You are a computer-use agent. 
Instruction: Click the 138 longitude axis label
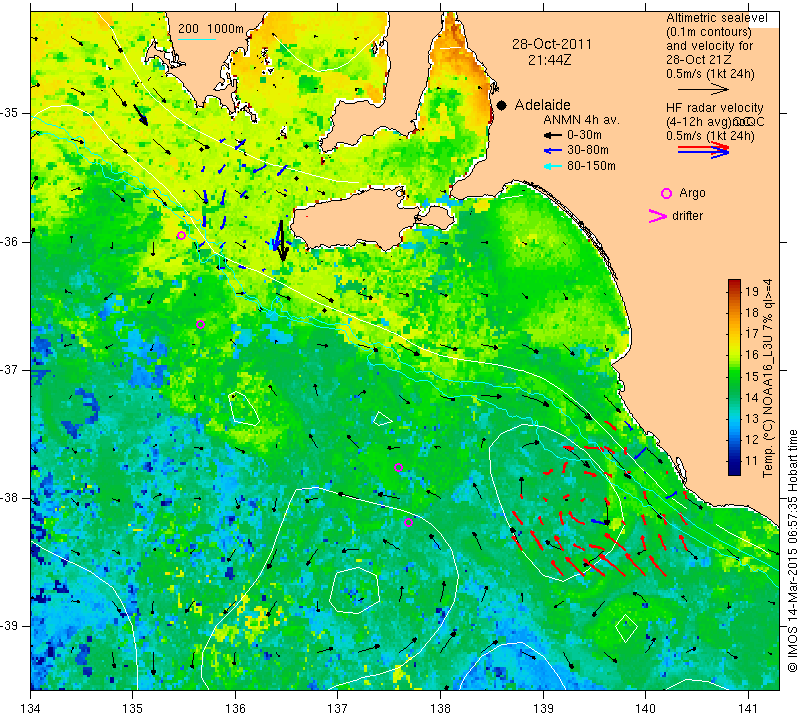point(440,708)
